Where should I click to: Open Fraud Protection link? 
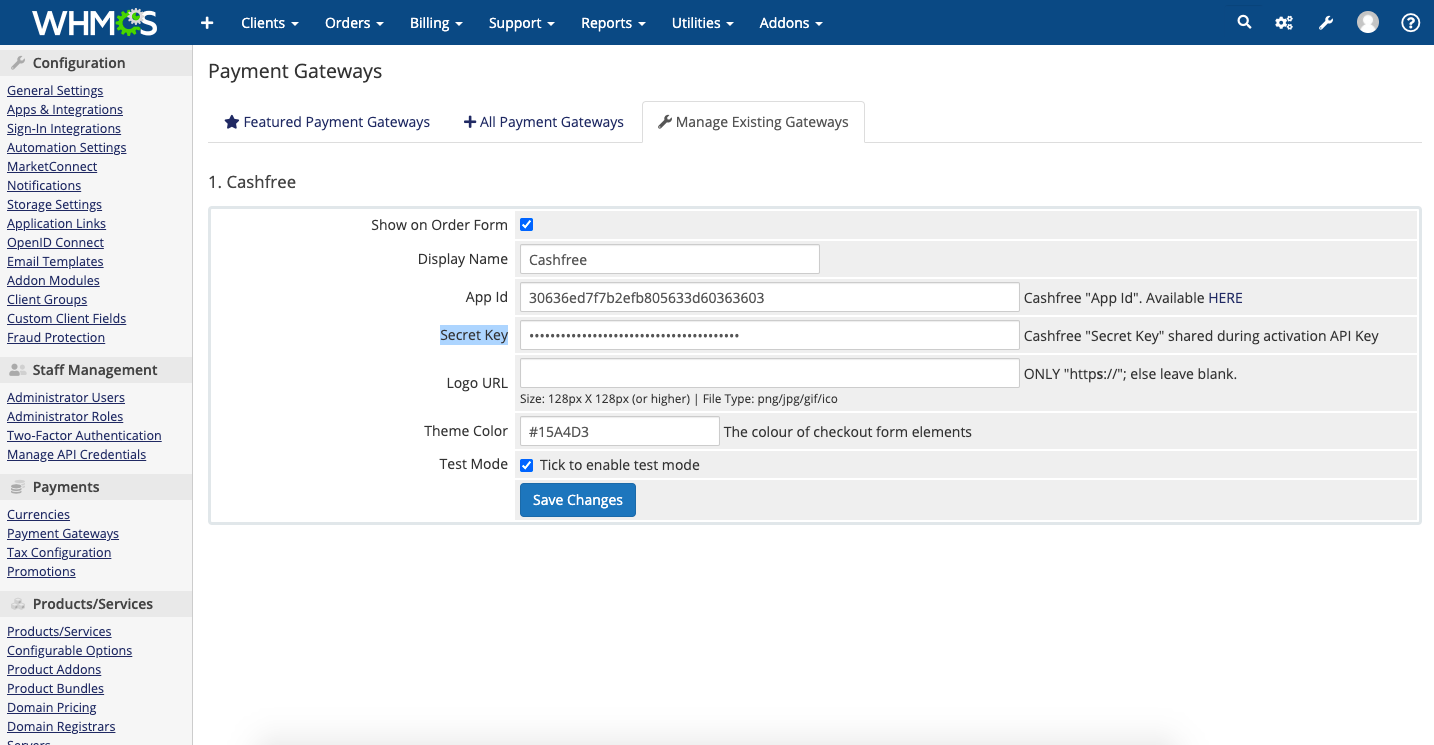point(56,338)
